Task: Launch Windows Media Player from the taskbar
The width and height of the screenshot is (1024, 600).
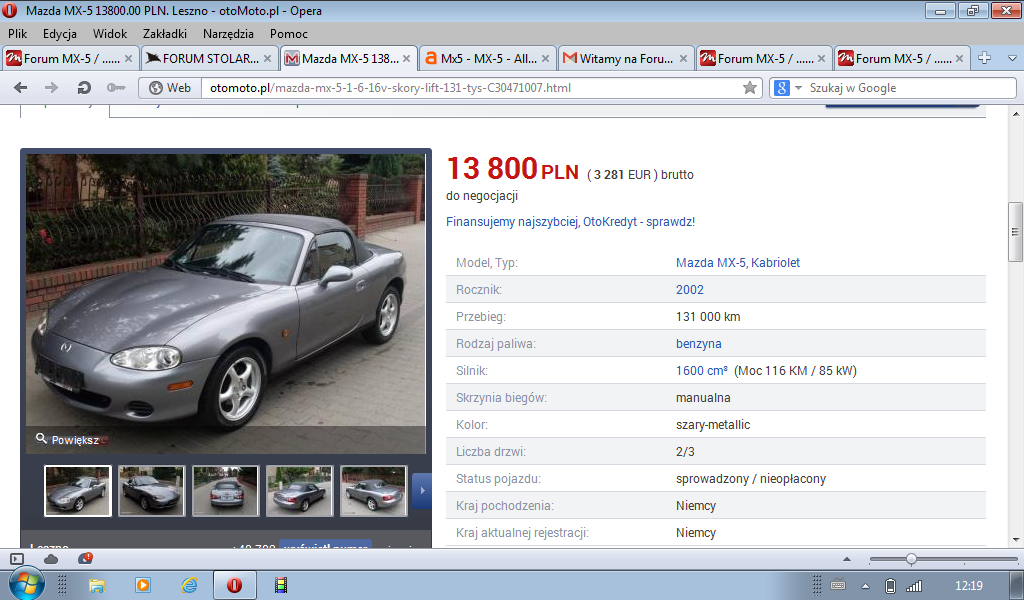Action: tap(142, 585)
